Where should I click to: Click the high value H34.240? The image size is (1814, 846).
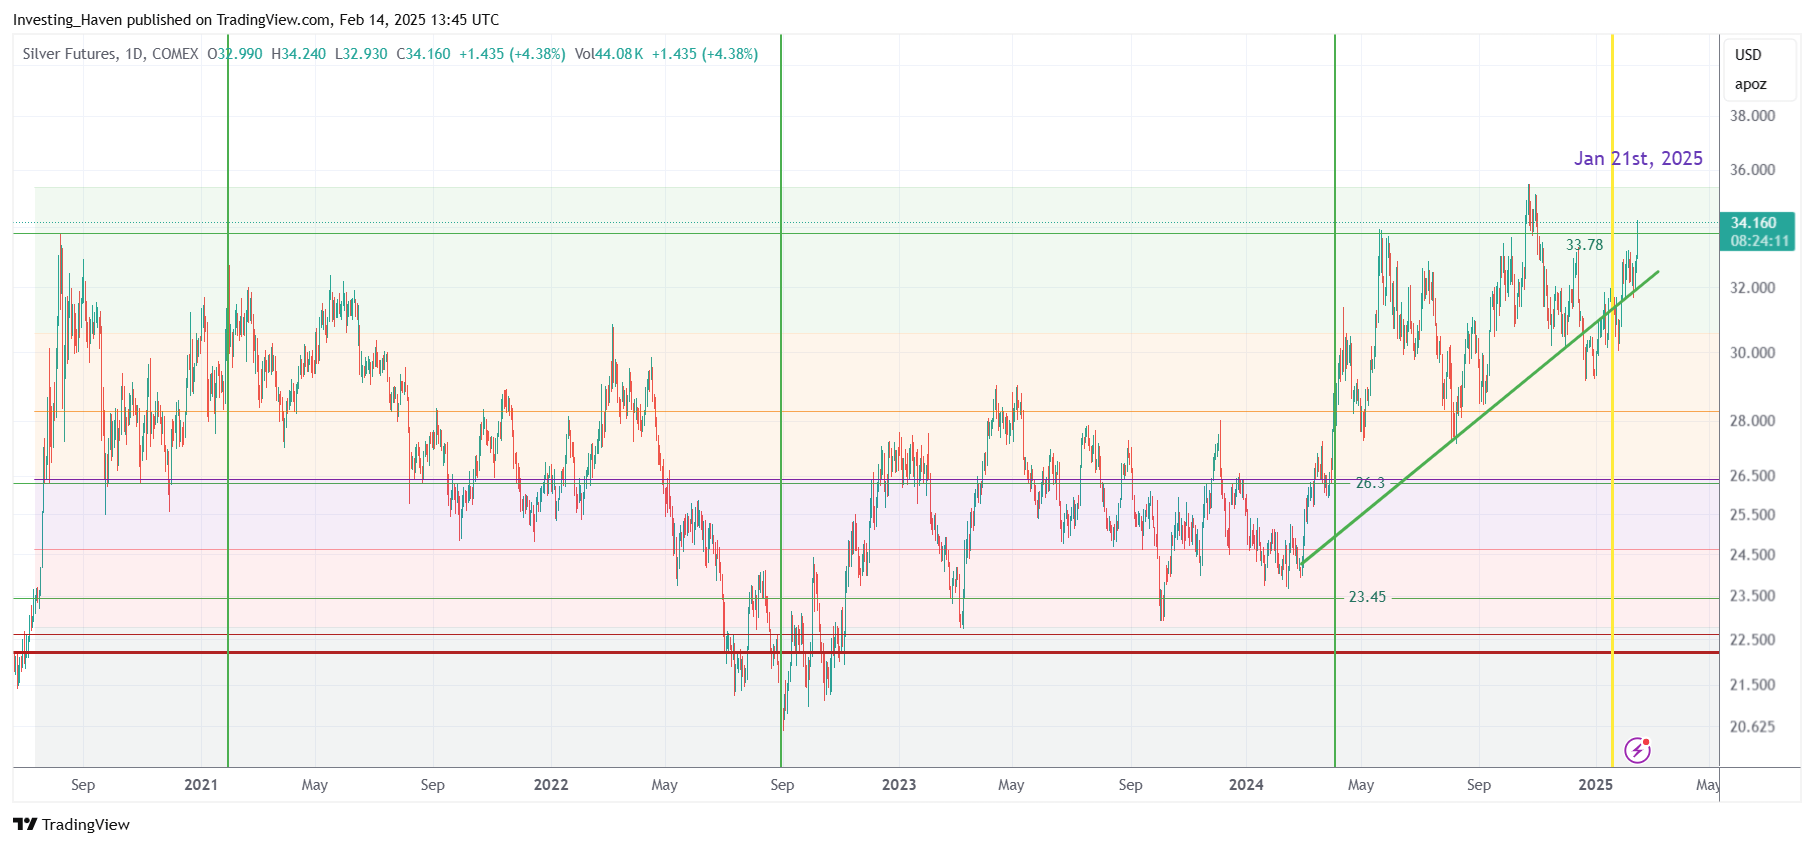click(298, 54)
